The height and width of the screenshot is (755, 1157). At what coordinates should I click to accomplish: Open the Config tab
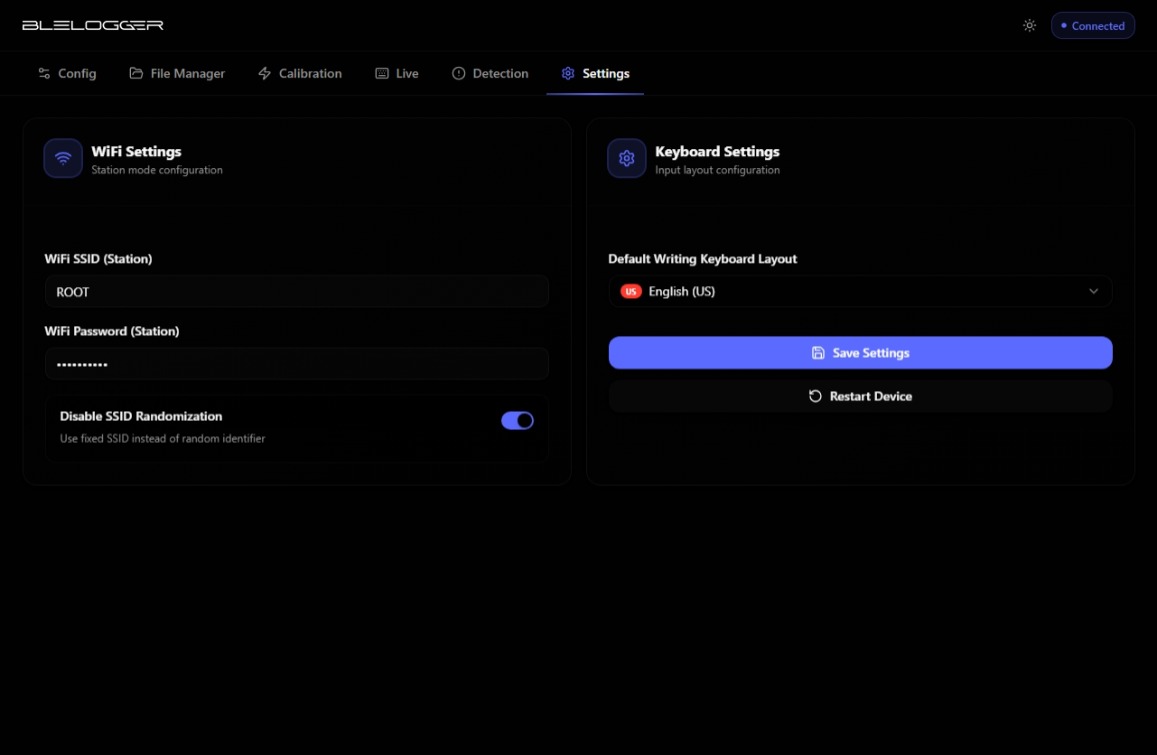tap(67, 74)
